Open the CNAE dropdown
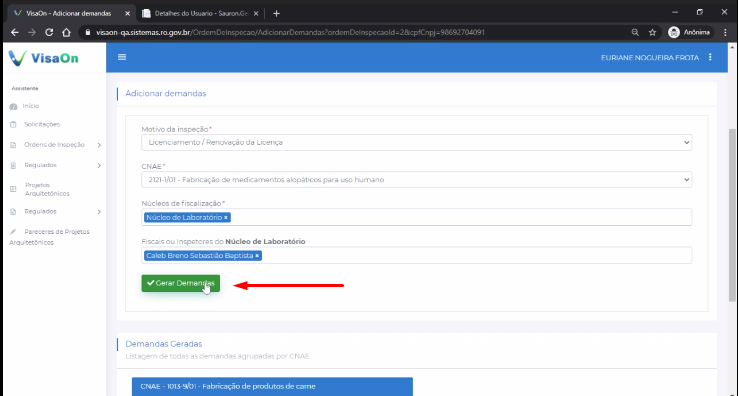Image resolution: width=738 pixels, height=396 pixels. point(417,179)
